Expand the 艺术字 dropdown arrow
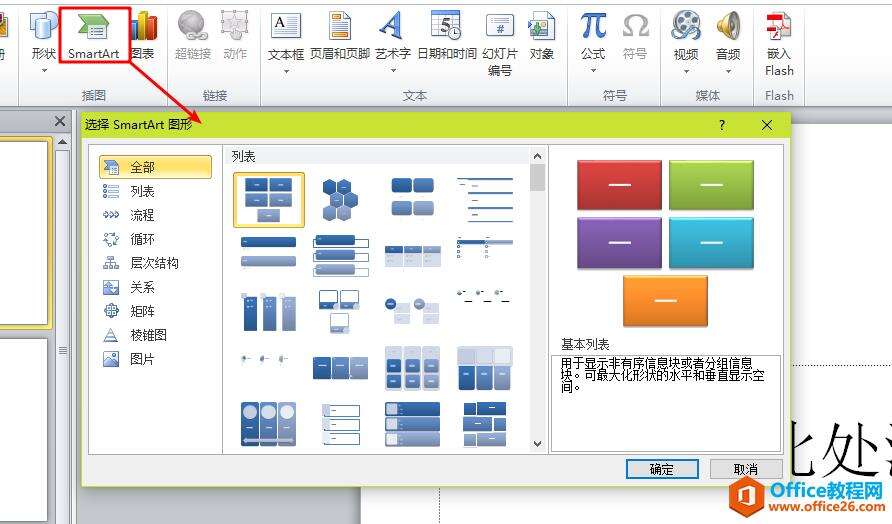This screenshot has height=524, width=892. [x=393, y=71]
